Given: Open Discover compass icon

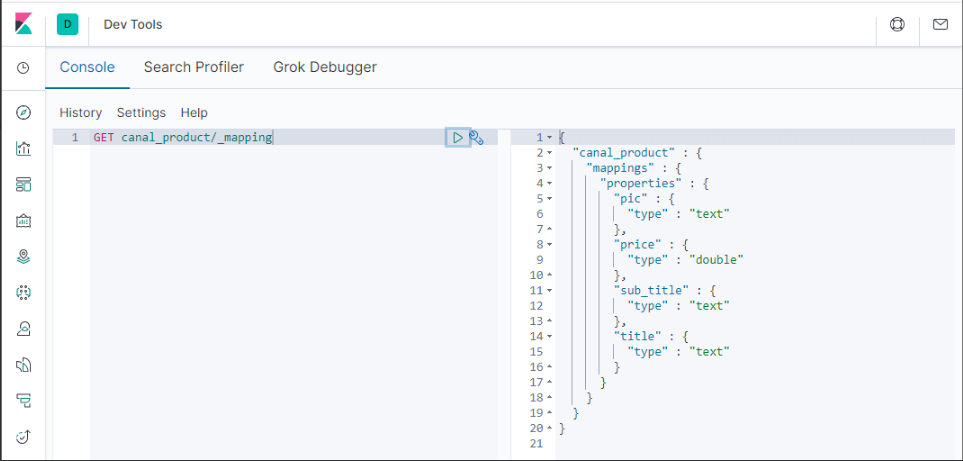Looking at the screenshot, I should 23,112.
